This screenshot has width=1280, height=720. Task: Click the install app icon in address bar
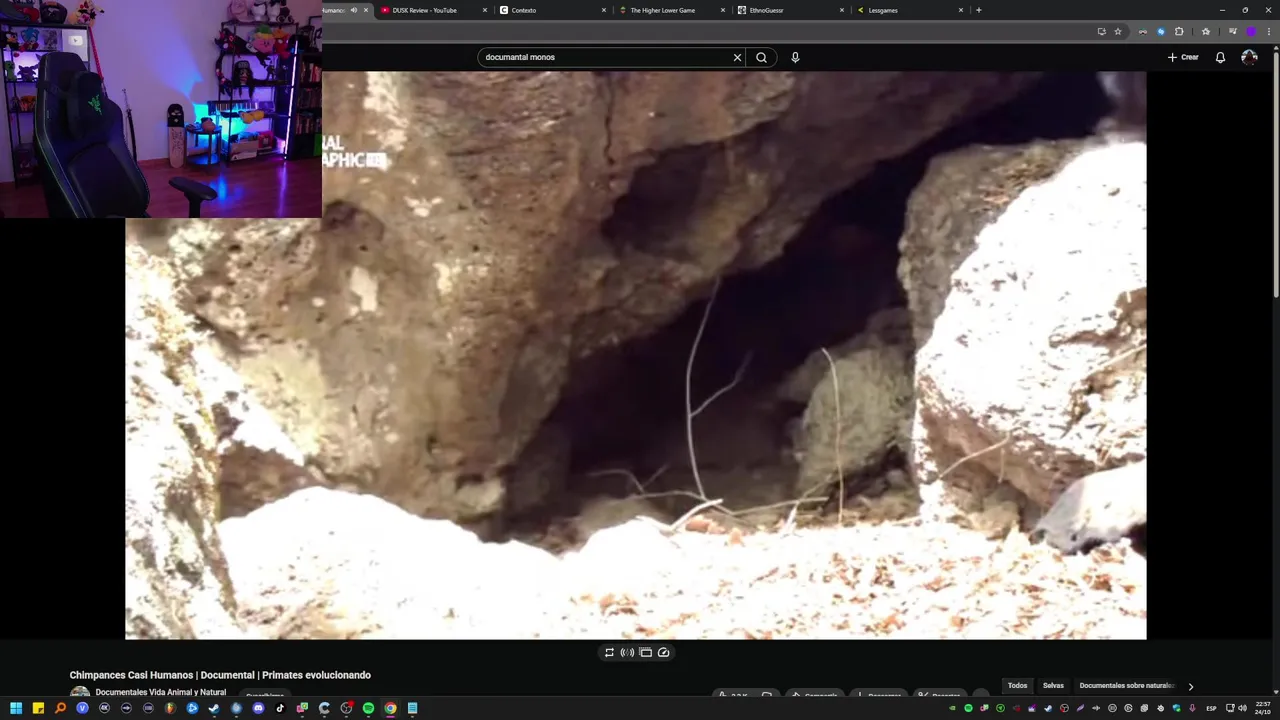tap(1101, 32)
